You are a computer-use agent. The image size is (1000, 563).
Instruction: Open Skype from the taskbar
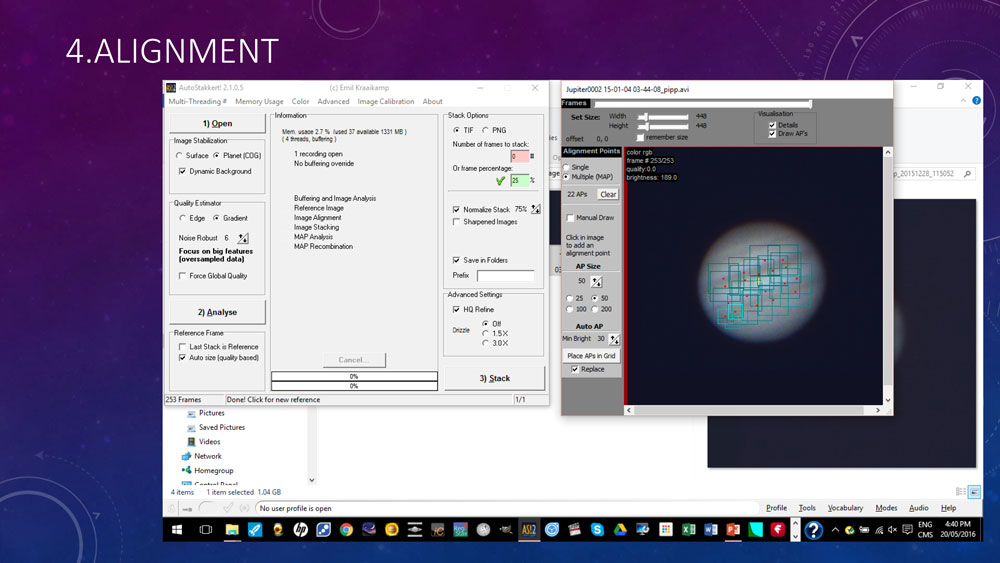[x=597, y=530]
